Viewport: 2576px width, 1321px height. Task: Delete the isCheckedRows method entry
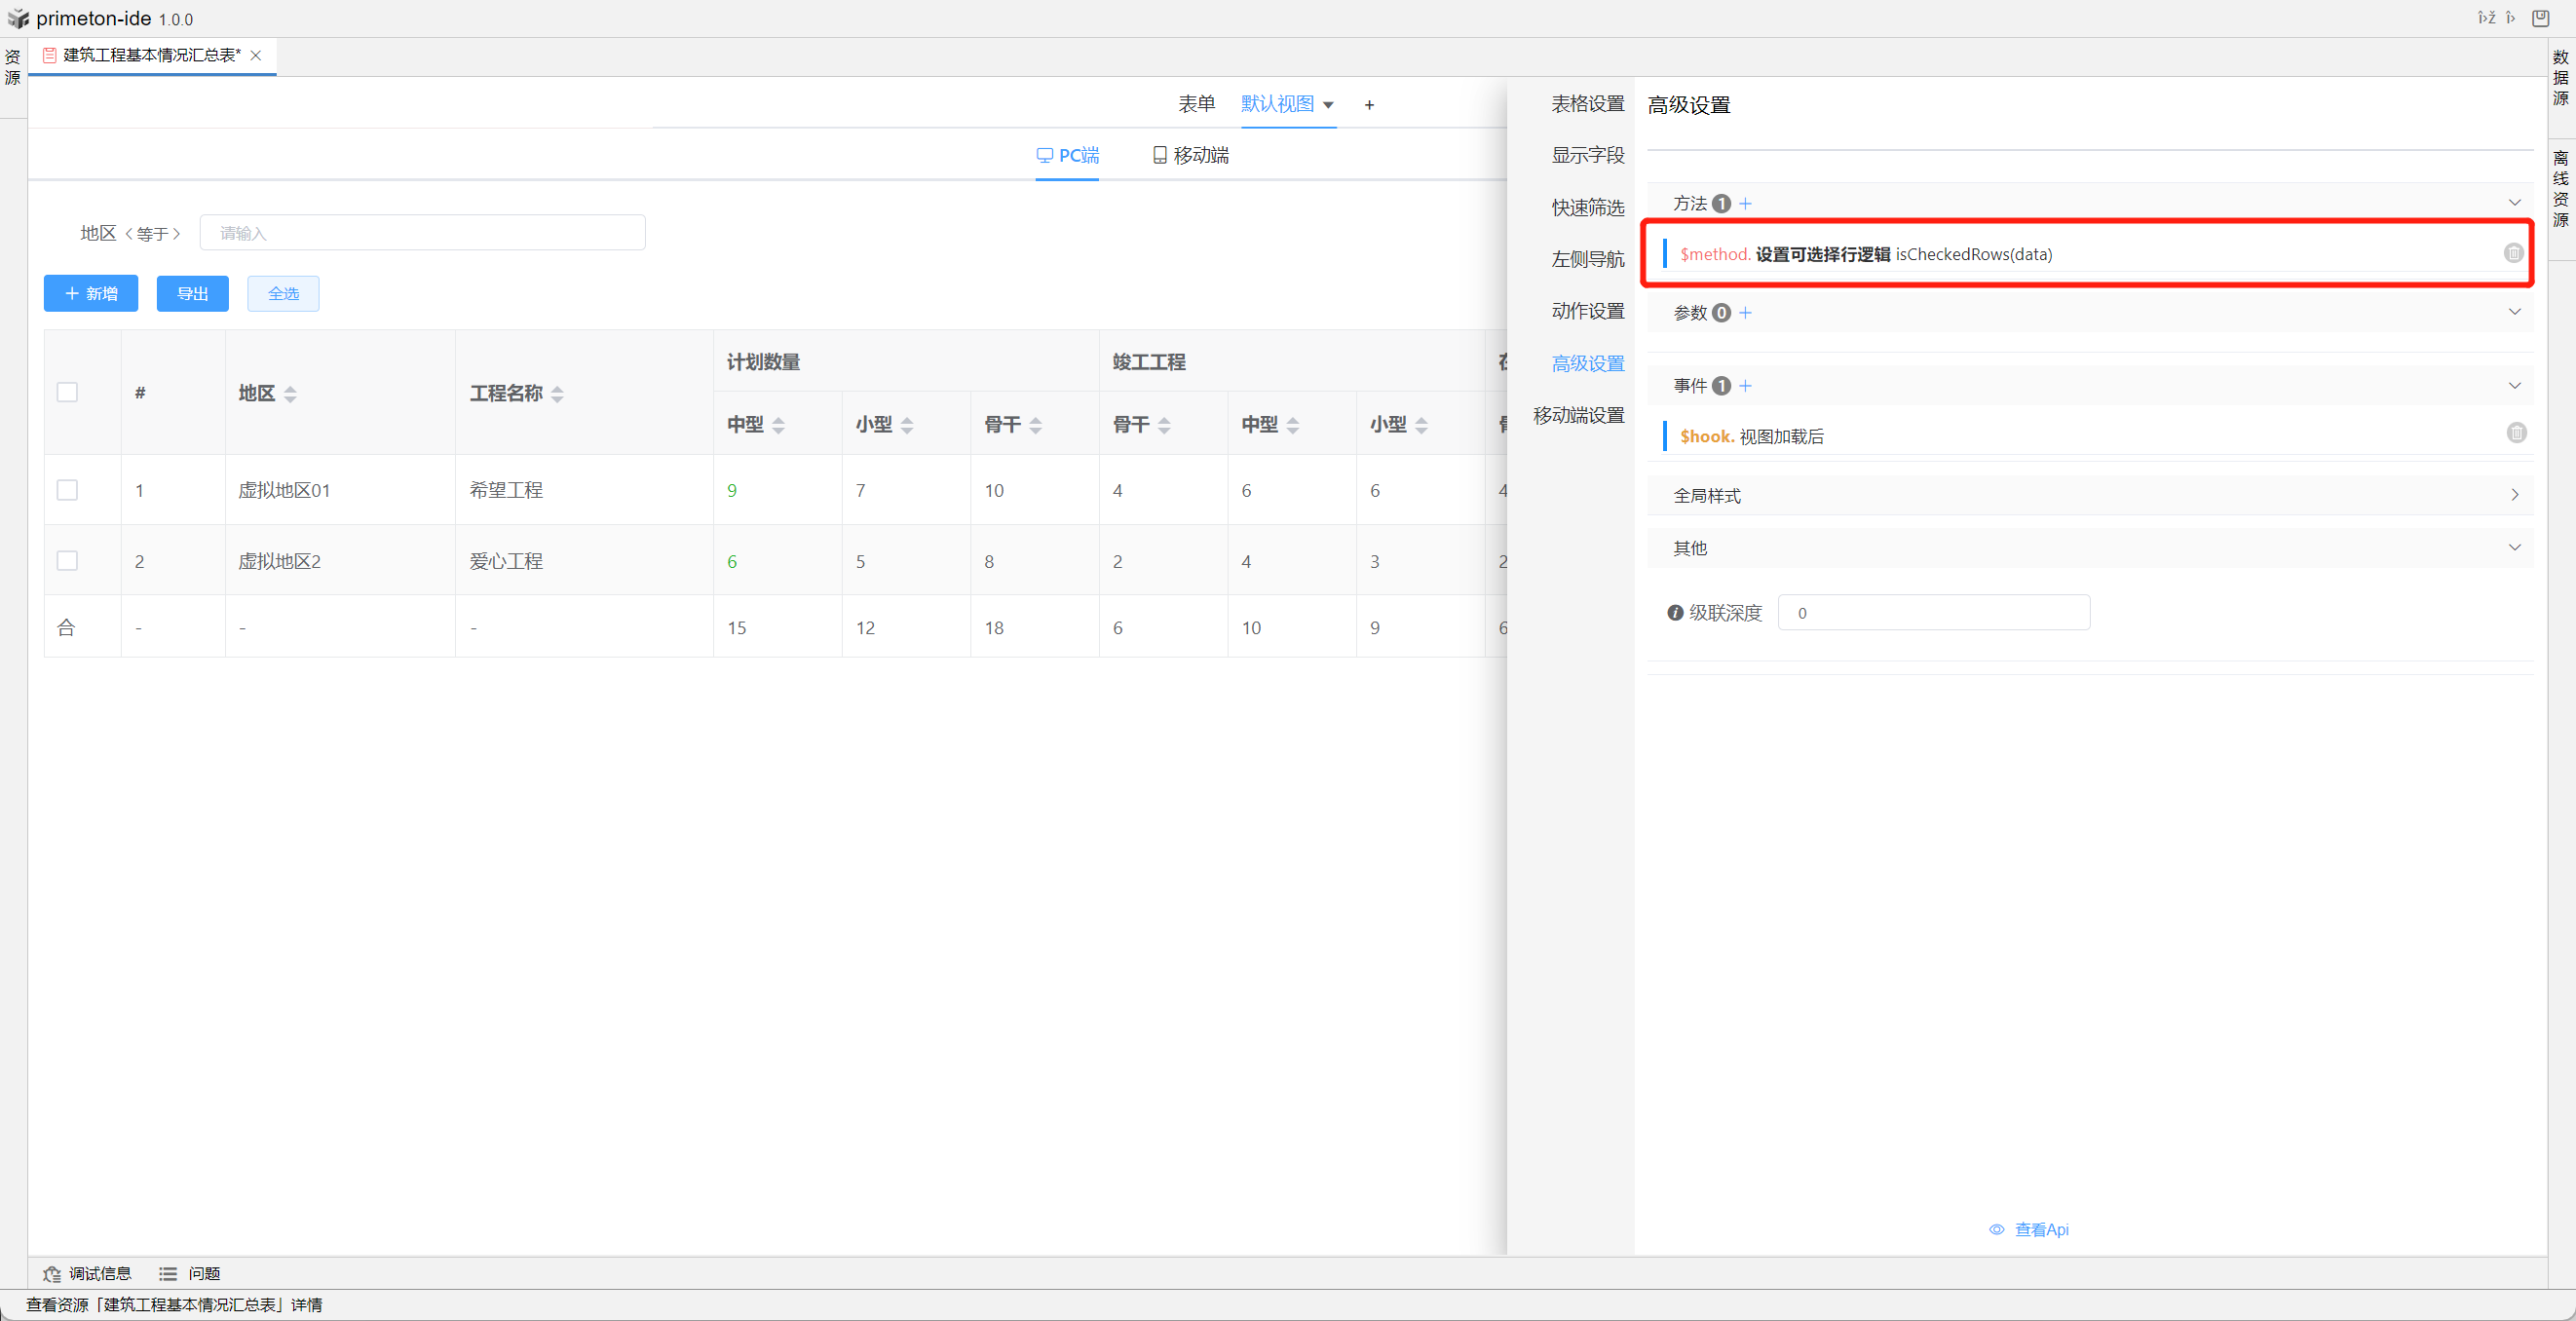click(2512, 253)
